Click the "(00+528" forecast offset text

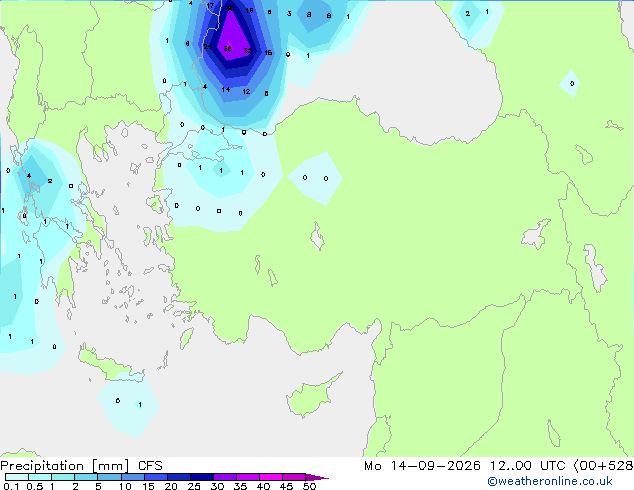coord(603,466)
